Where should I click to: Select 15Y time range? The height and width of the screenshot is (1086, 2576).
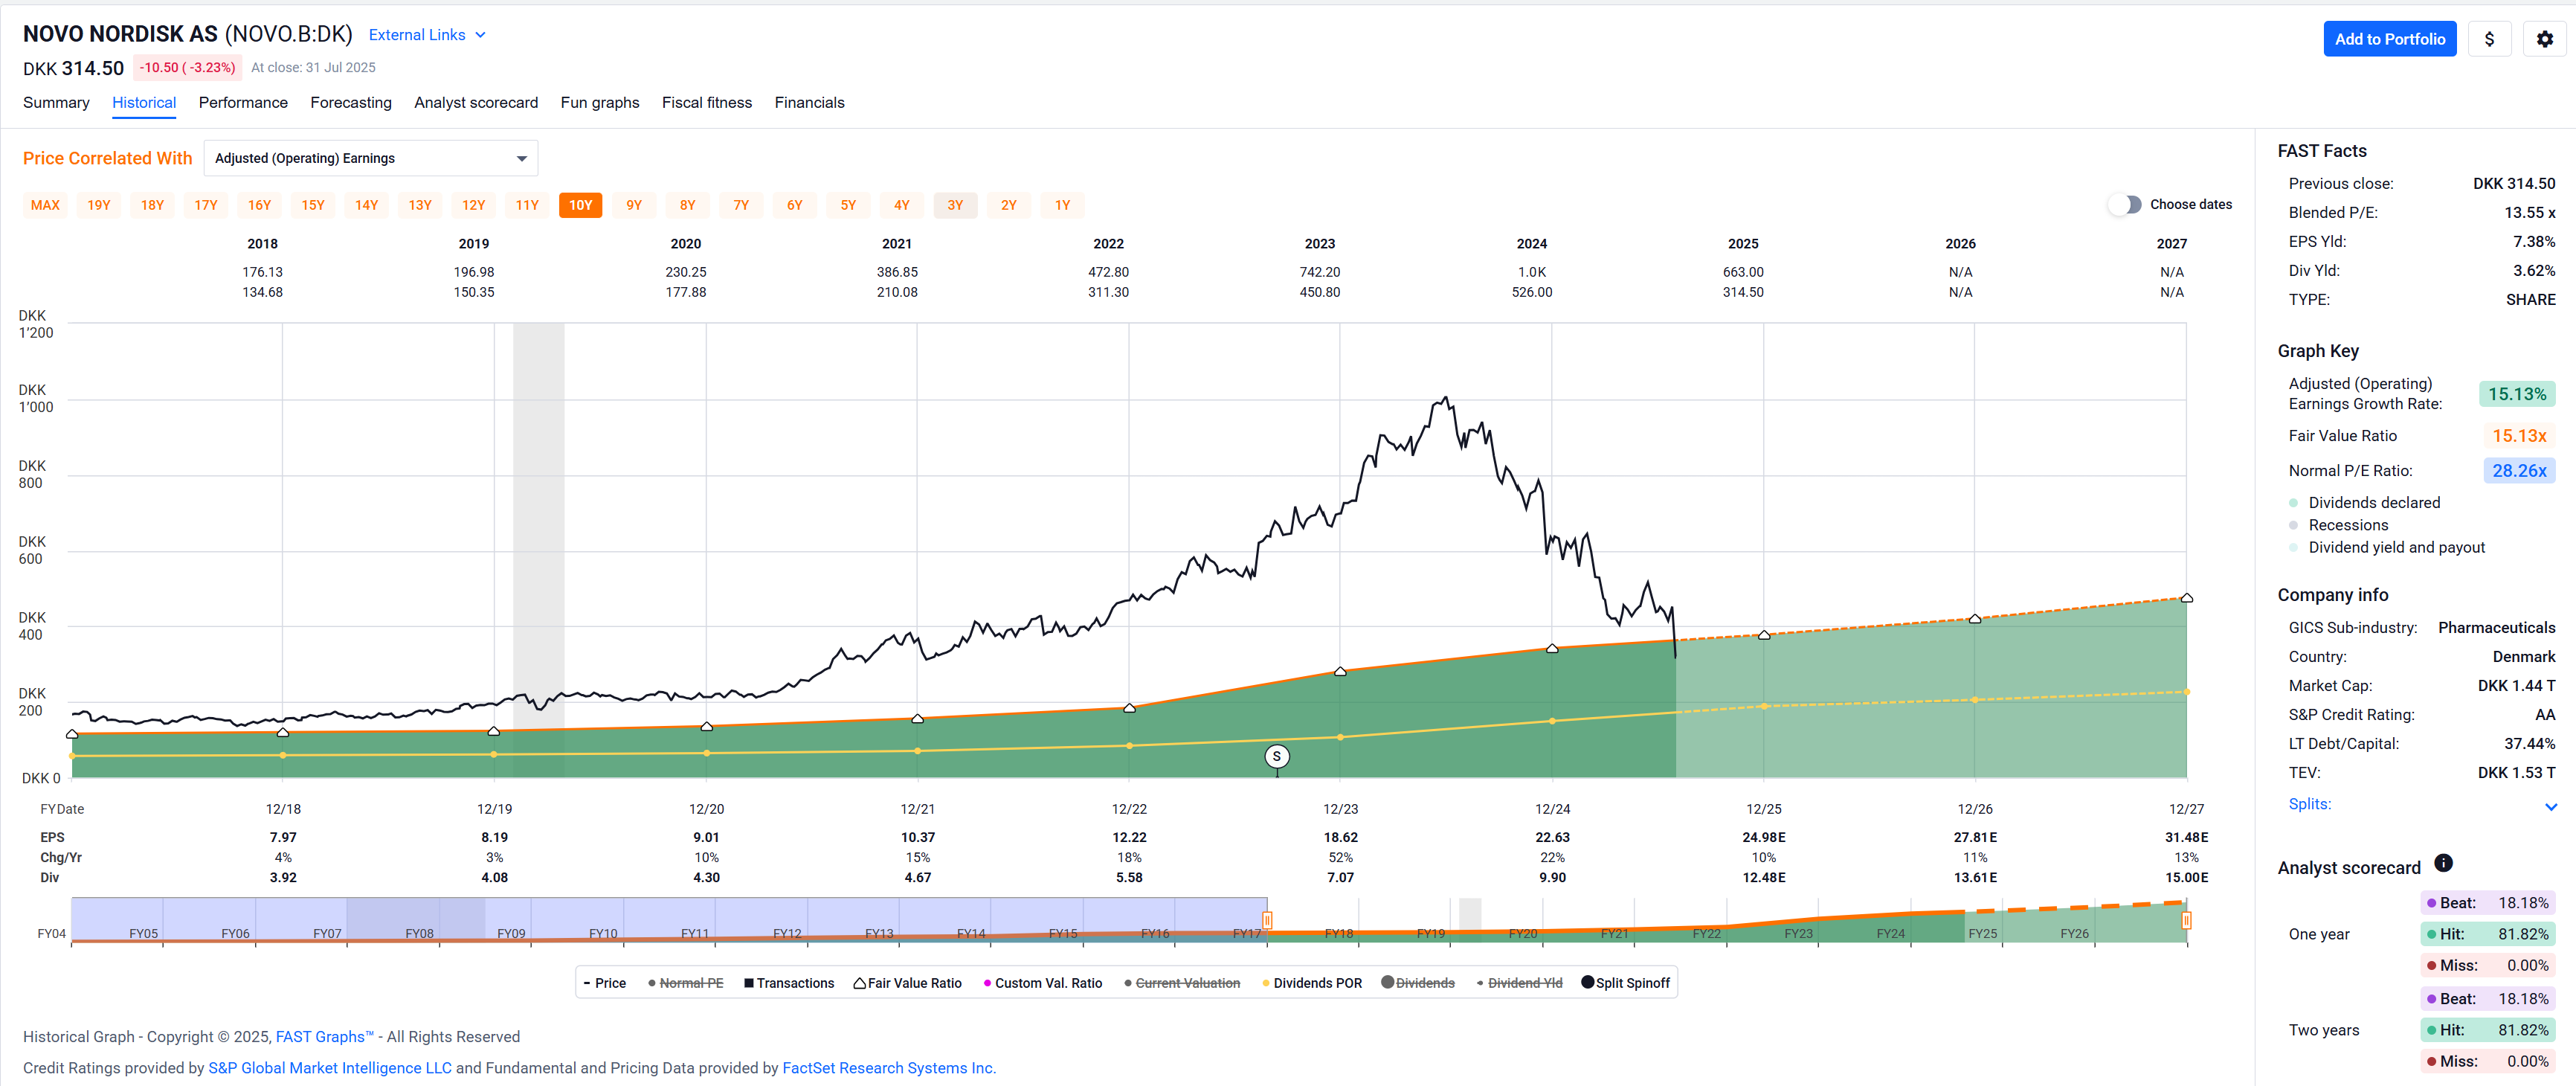[x=313, y=205]
